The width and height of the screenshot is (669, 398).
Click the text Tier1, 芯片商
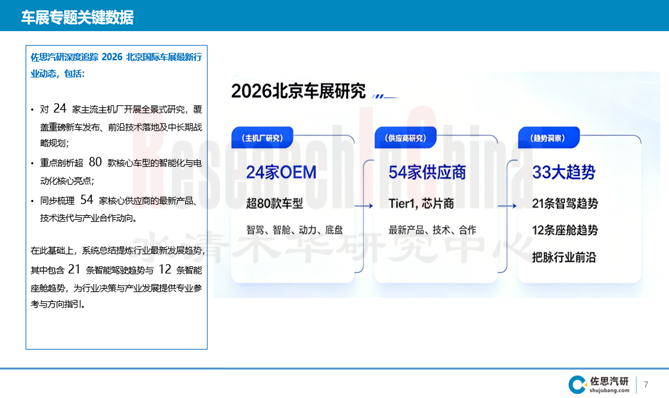(x=421, y=203)
